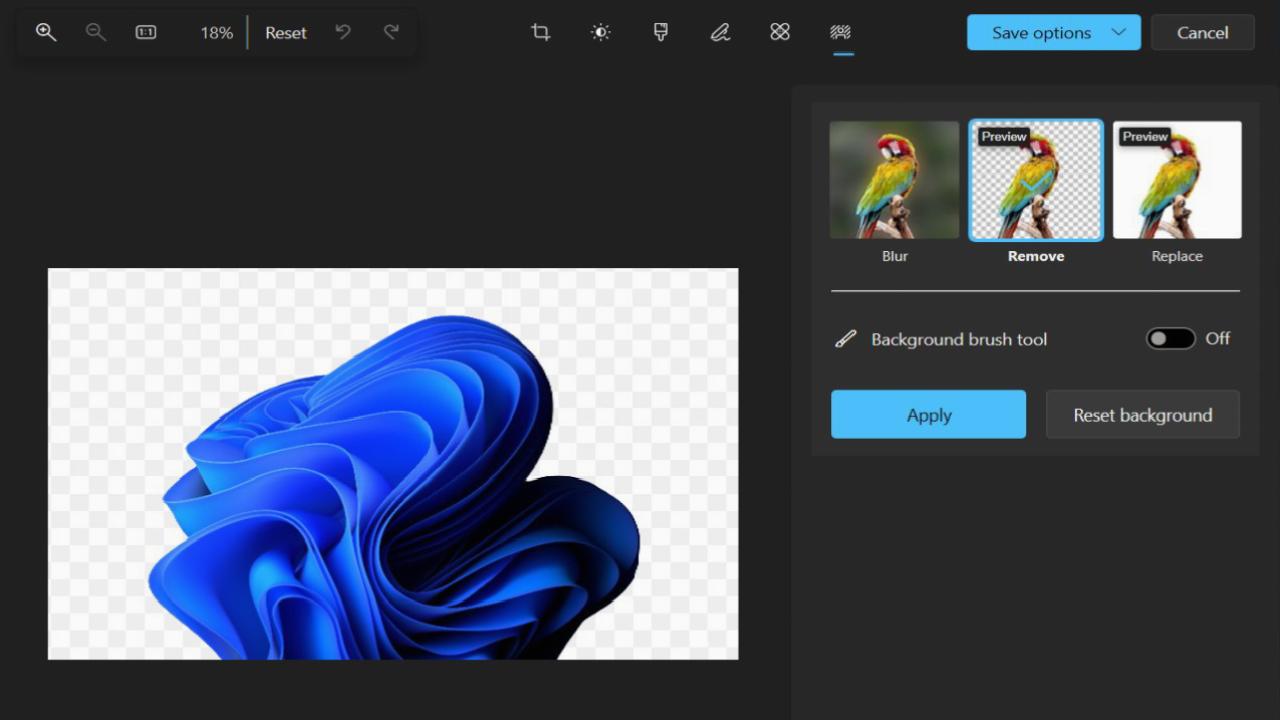Image resolution: width=1280 pixels, height=720 pixels.
Task: Select the Background tool icon
Action: coord(841,32)
